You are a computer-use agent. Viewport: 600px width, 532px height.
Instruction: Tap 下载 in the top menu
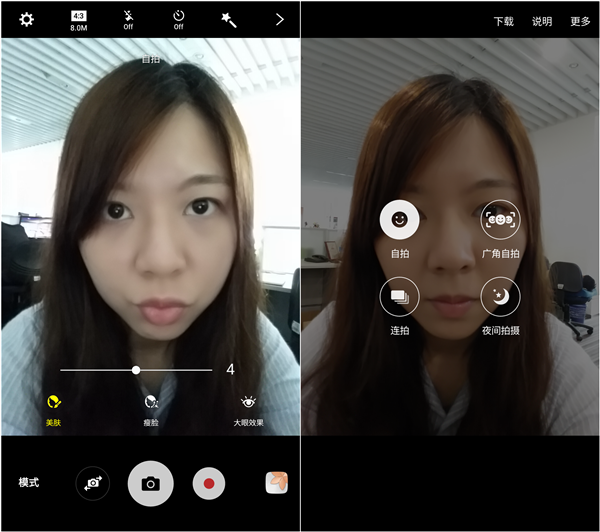(503, 21)
